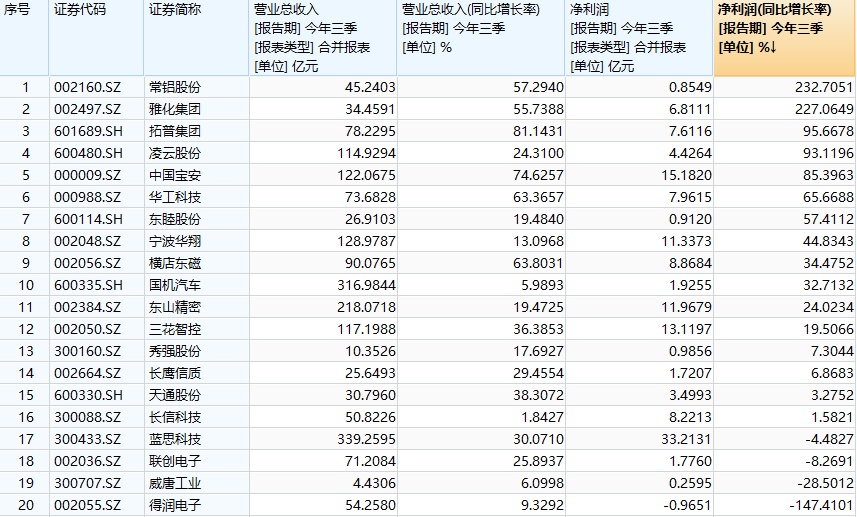Click revenue growth value 5.9893
Screen dimensions: 857x517
point(542,285)
